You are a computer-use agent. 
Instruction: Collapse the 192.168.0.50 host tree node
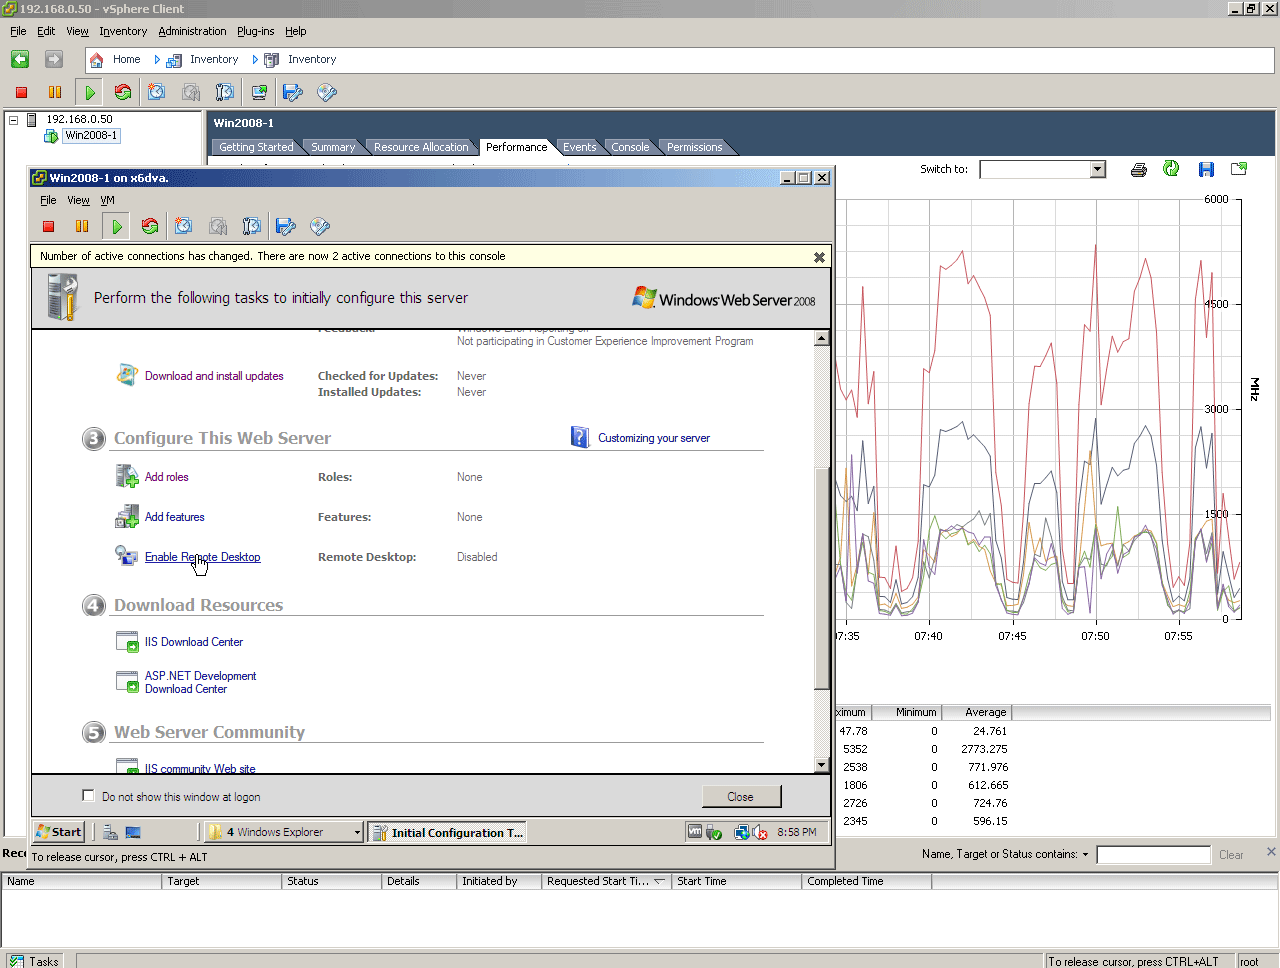tap(14, 120)
